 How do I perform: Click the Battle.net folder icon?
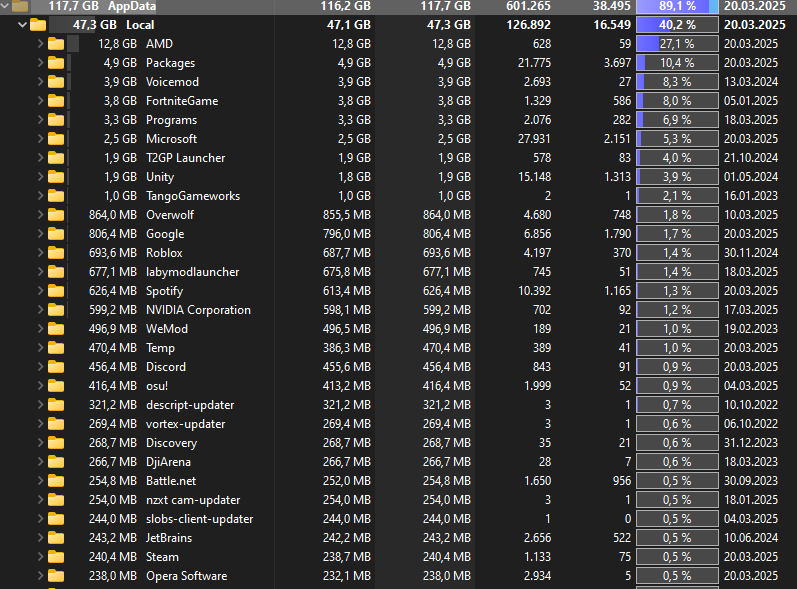(56, 481)
